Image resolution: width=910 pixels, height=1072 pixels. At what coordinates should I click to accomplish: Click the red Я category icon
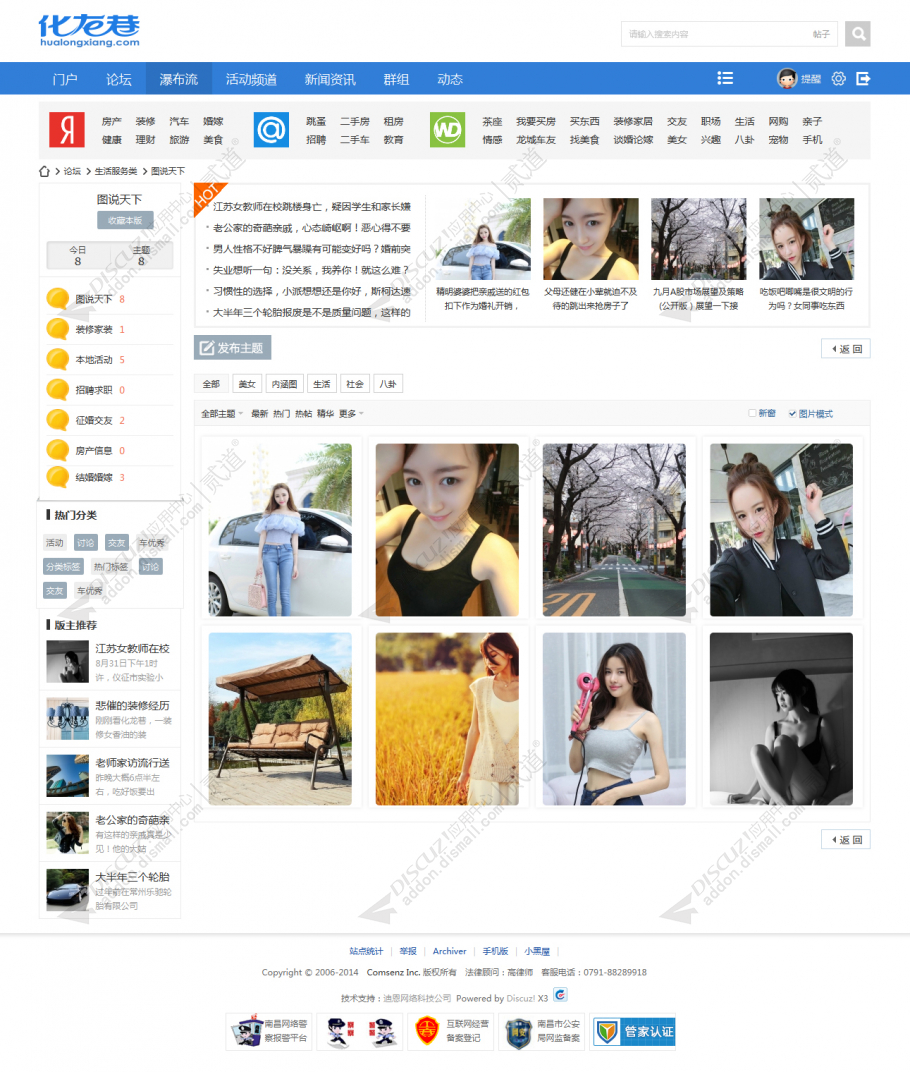67,130
